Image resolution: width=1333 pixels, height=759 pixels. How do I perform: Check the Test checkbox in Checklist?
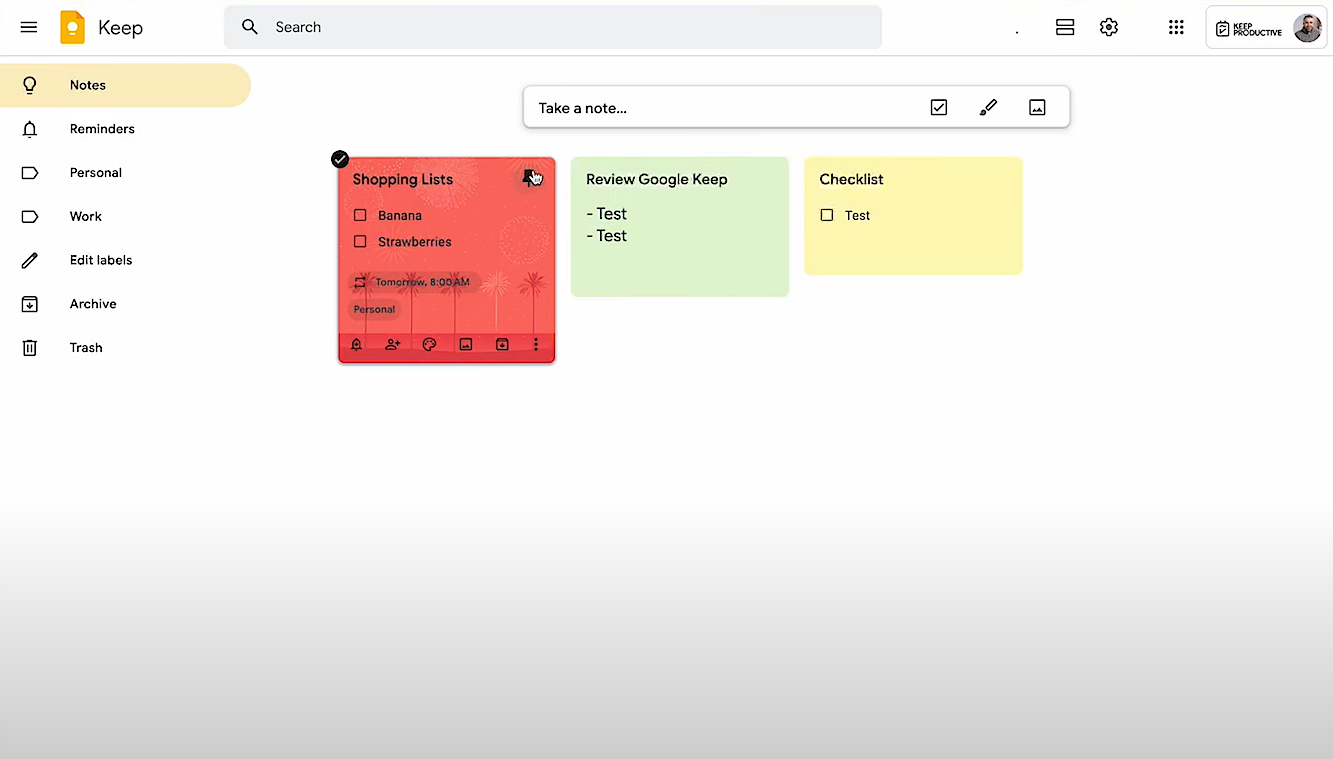click(x=827, y=215)
